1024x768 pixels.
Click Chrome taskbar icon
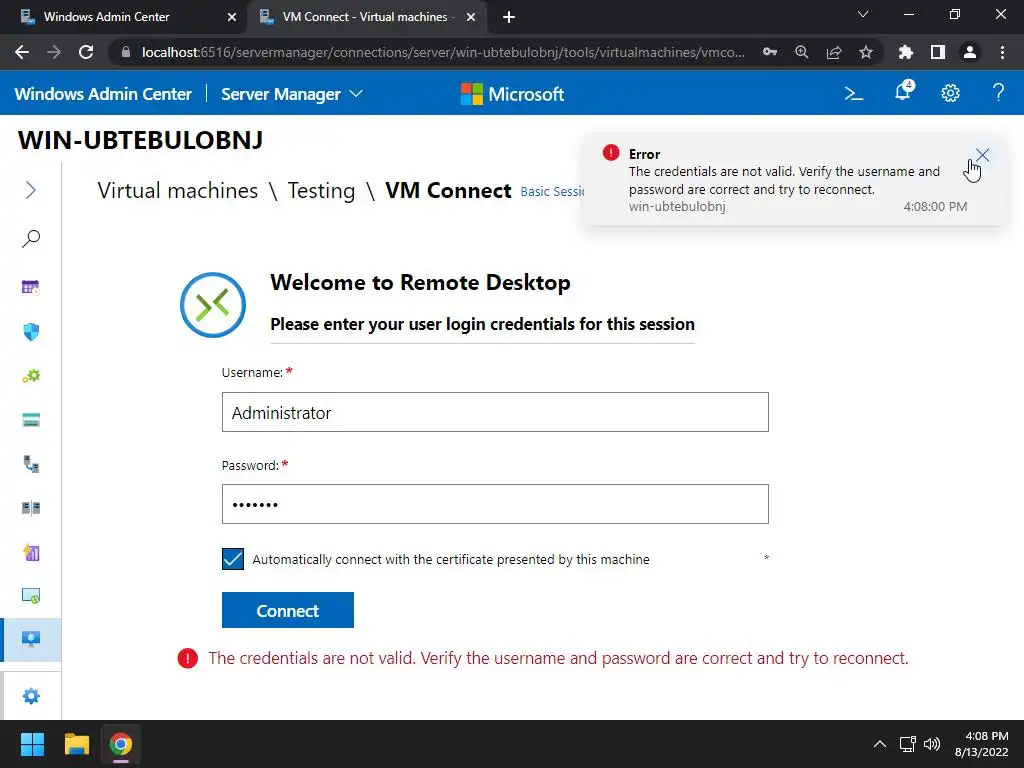point(121,744)
